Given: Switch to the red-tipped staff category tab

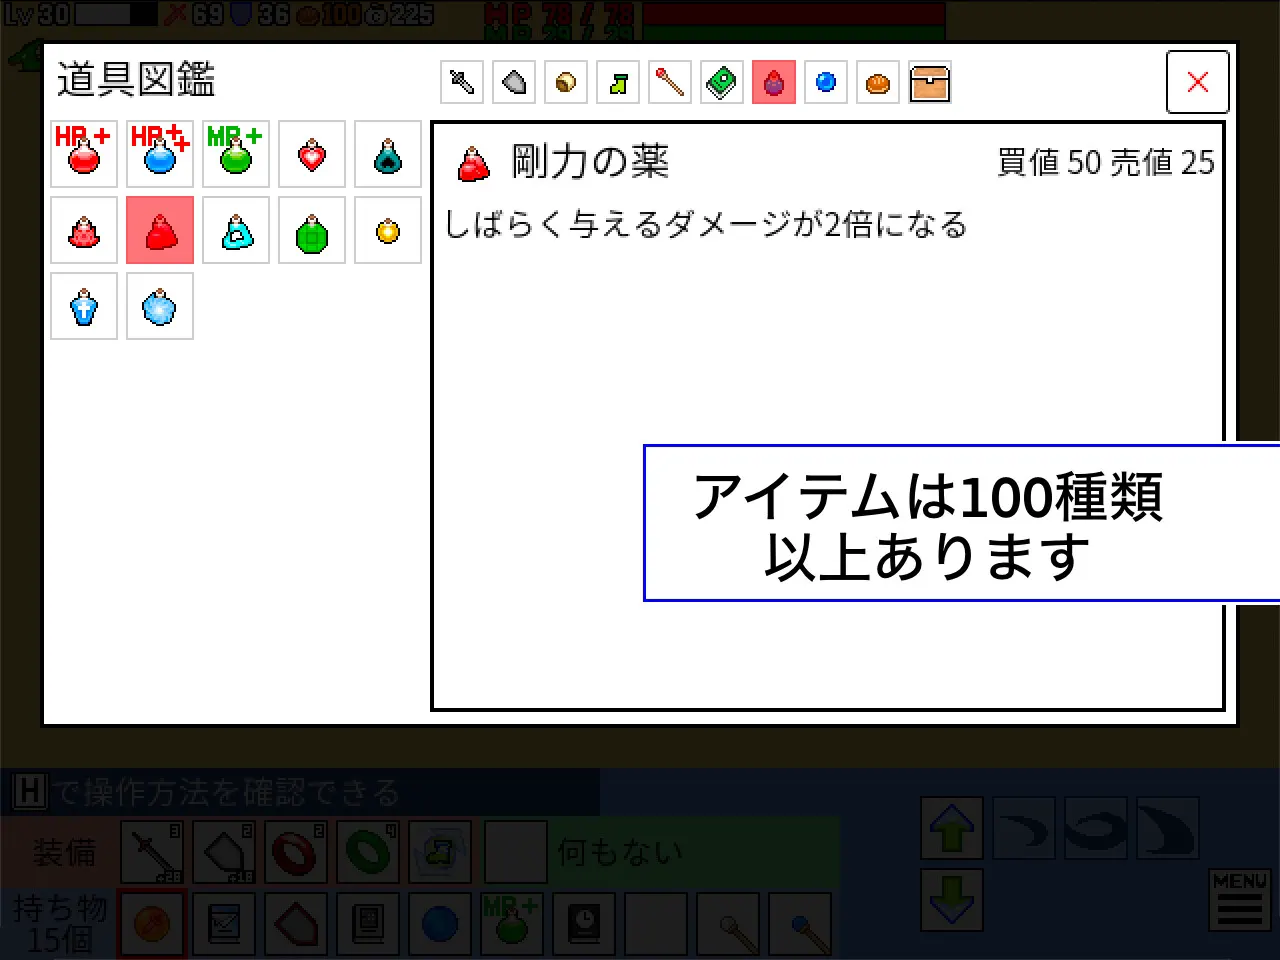Looking at the screenshot, I should click(670, 82).
